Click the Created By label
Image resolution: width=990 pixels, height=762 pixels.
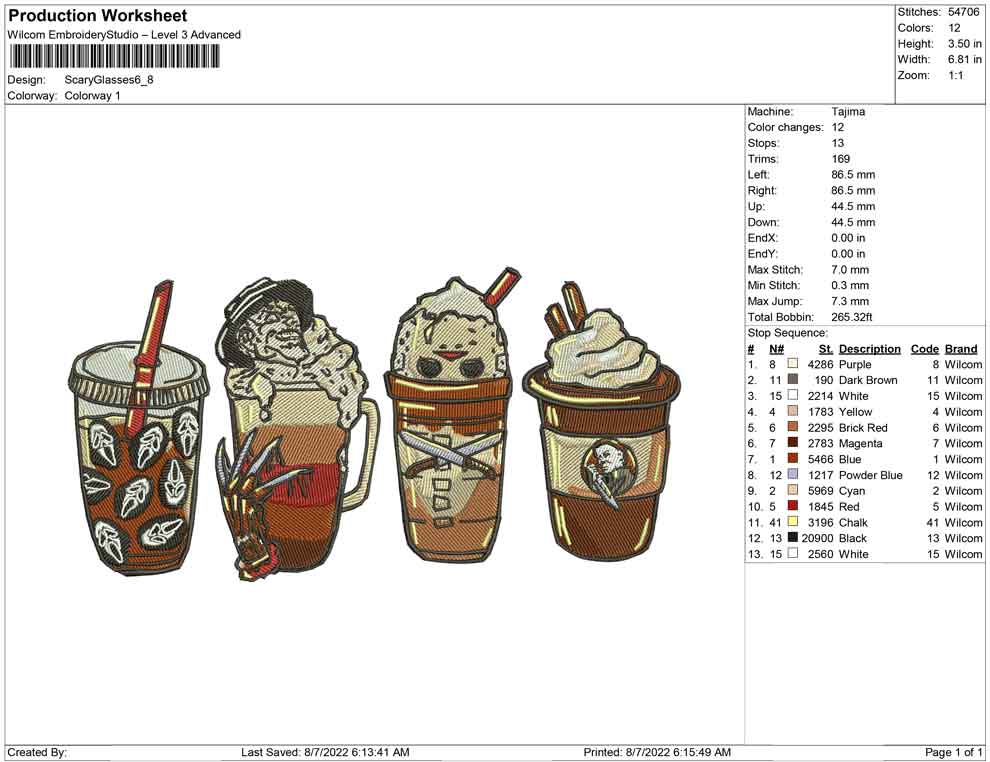37,752
